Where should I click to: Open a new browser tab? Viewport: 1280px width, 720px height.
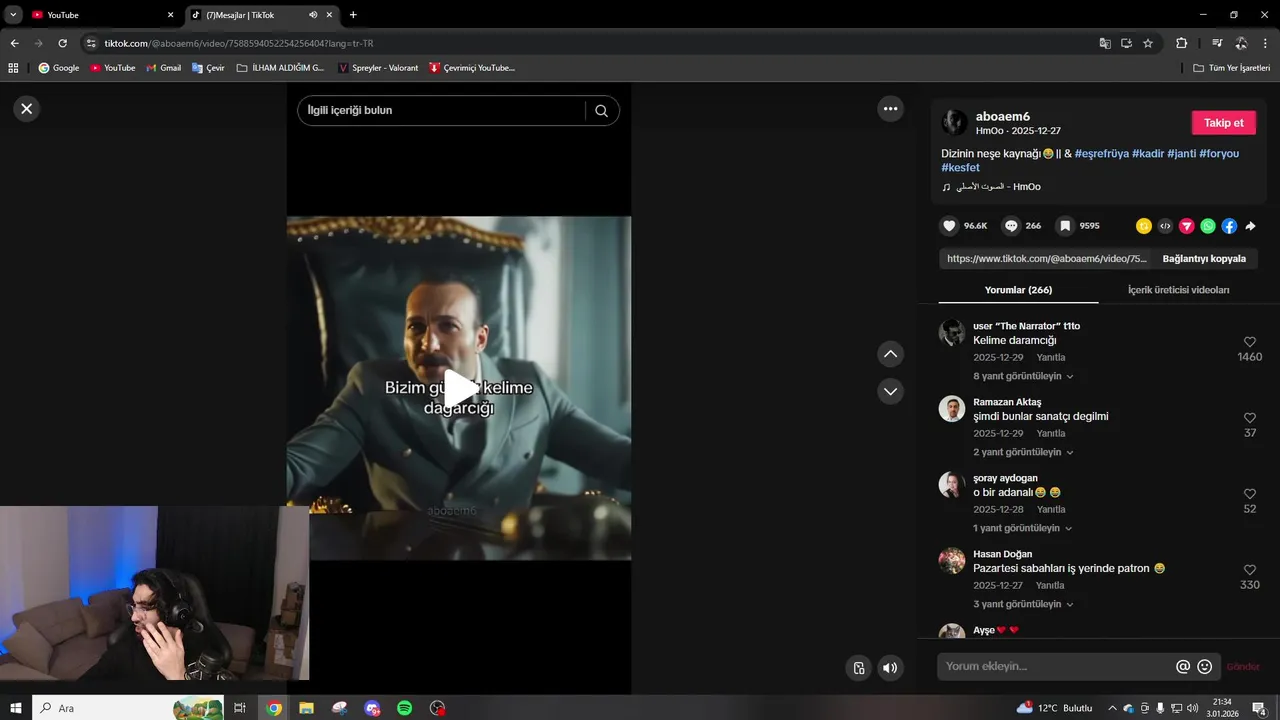353,15
